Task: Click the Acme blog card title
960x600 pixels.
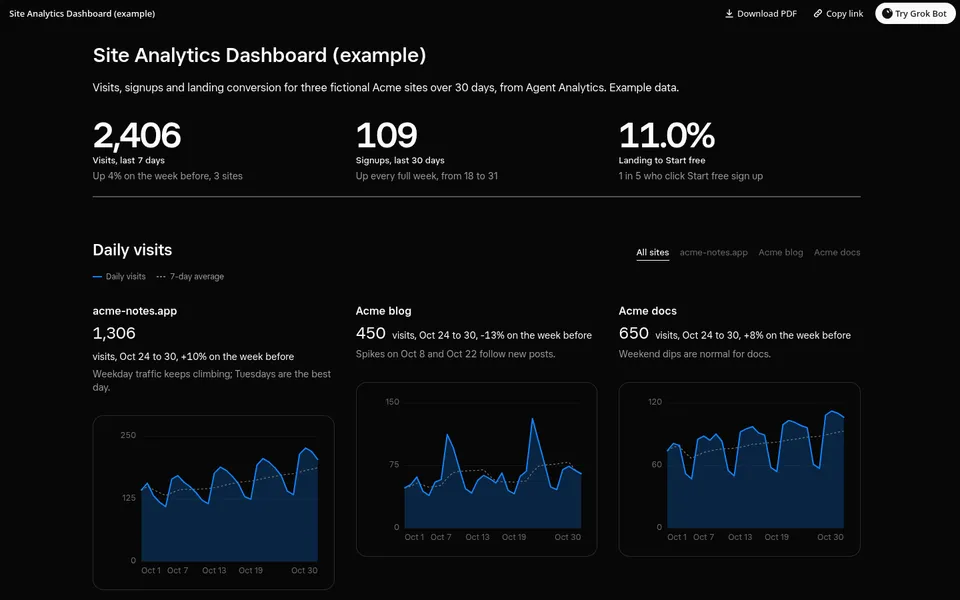Action: 383,311
